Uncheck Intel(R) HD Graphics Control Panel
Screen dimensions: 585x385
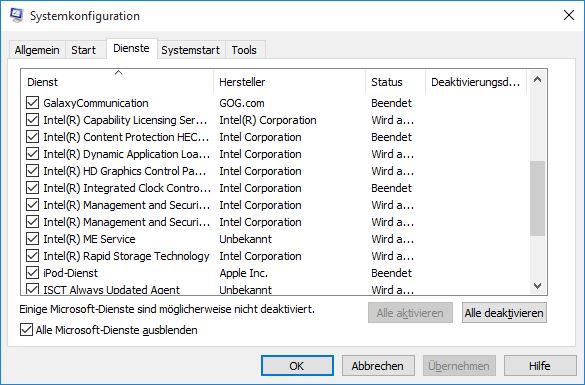point(32,171)
